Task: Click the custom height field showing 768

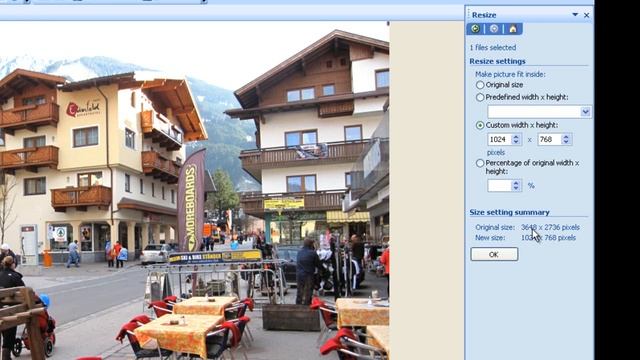Action: pyautogui.click(x=549, y=140)
